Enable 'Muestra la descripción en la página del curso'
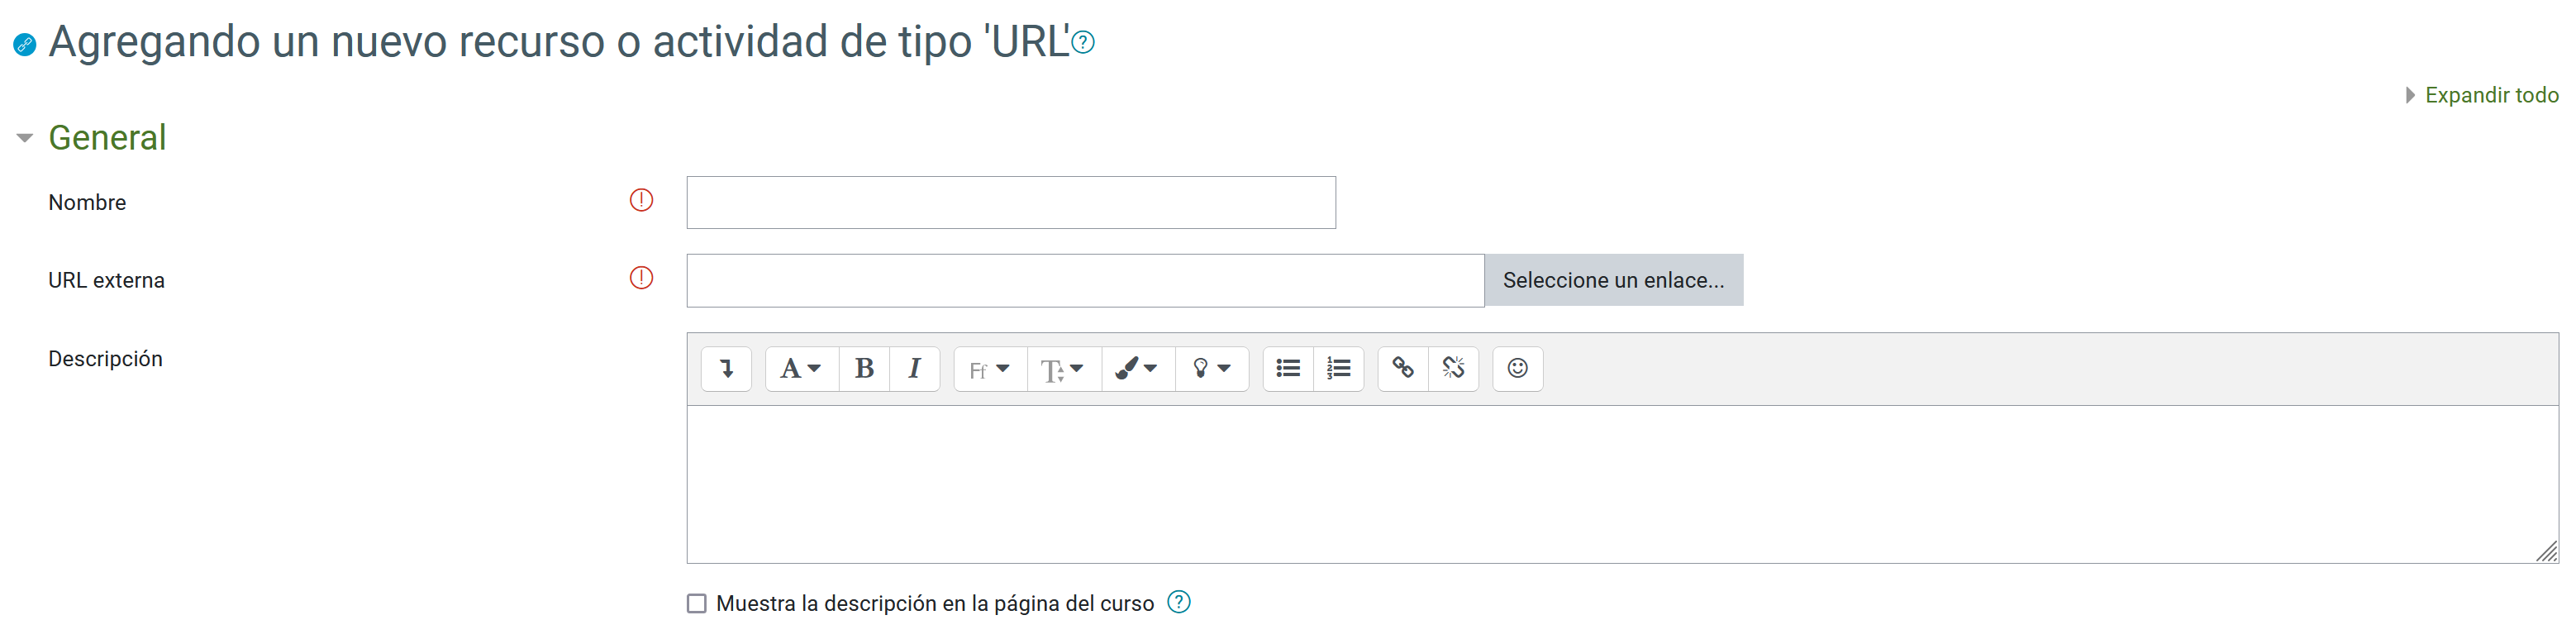Screen dimensions: 2576x639 [x=697, y=604]
